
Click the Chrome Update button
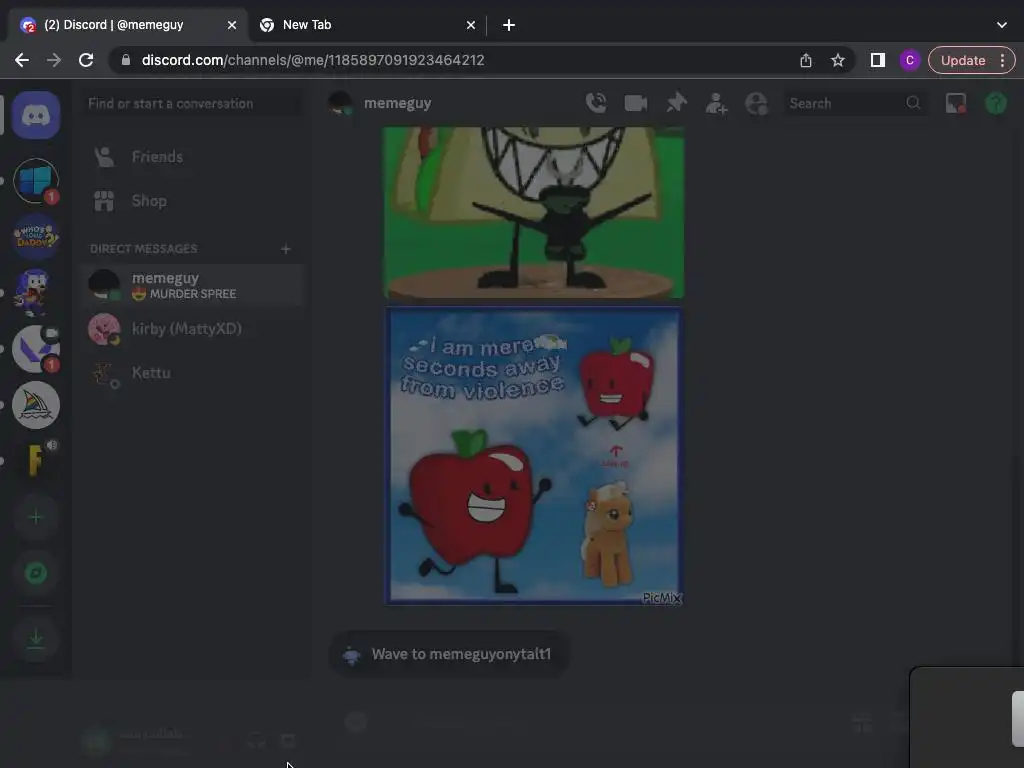coord(963,60)
